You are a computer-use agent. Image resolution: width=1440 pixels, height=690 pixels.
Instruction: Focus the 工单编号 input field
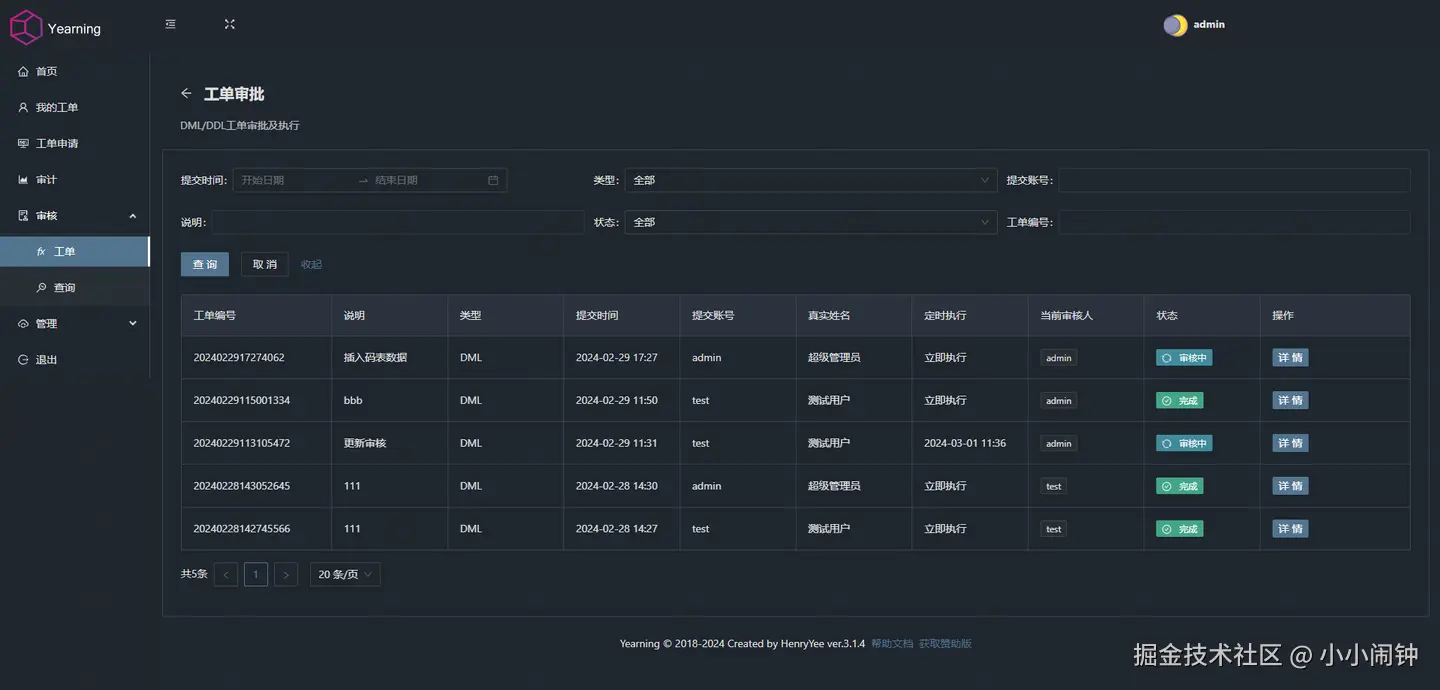pyautogui.click(x=1234, y=222)
